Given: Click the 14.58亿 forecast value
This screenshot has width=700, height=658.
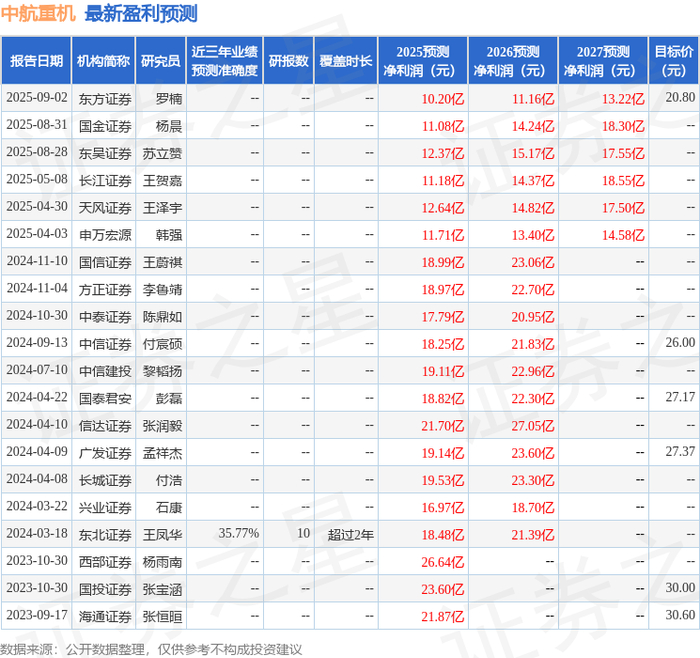Looking at the screenshot, I should (623, 235).
